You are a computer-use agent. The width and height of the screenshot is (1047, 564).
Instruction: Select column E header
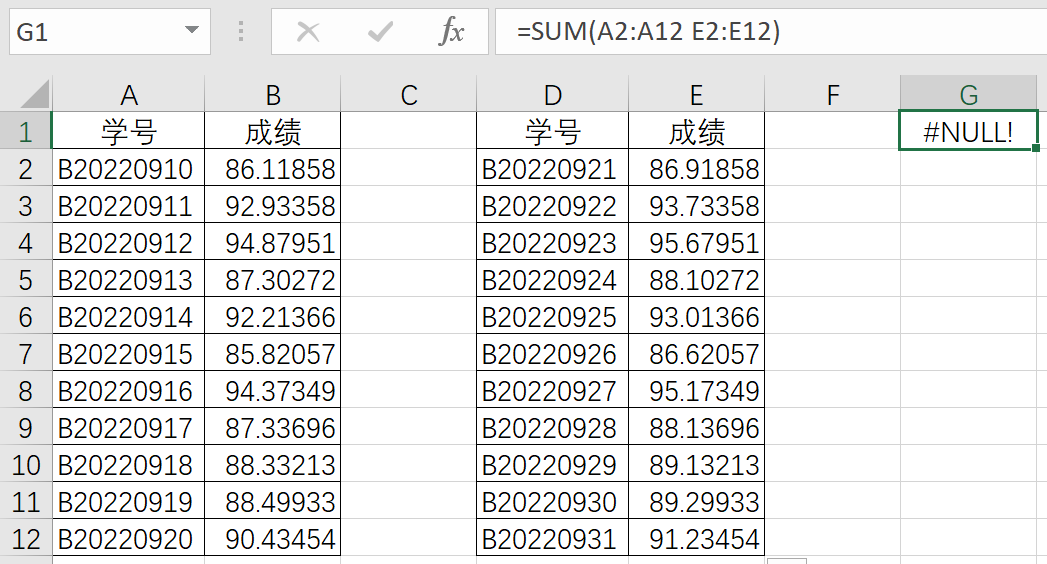tap(696, 94)
